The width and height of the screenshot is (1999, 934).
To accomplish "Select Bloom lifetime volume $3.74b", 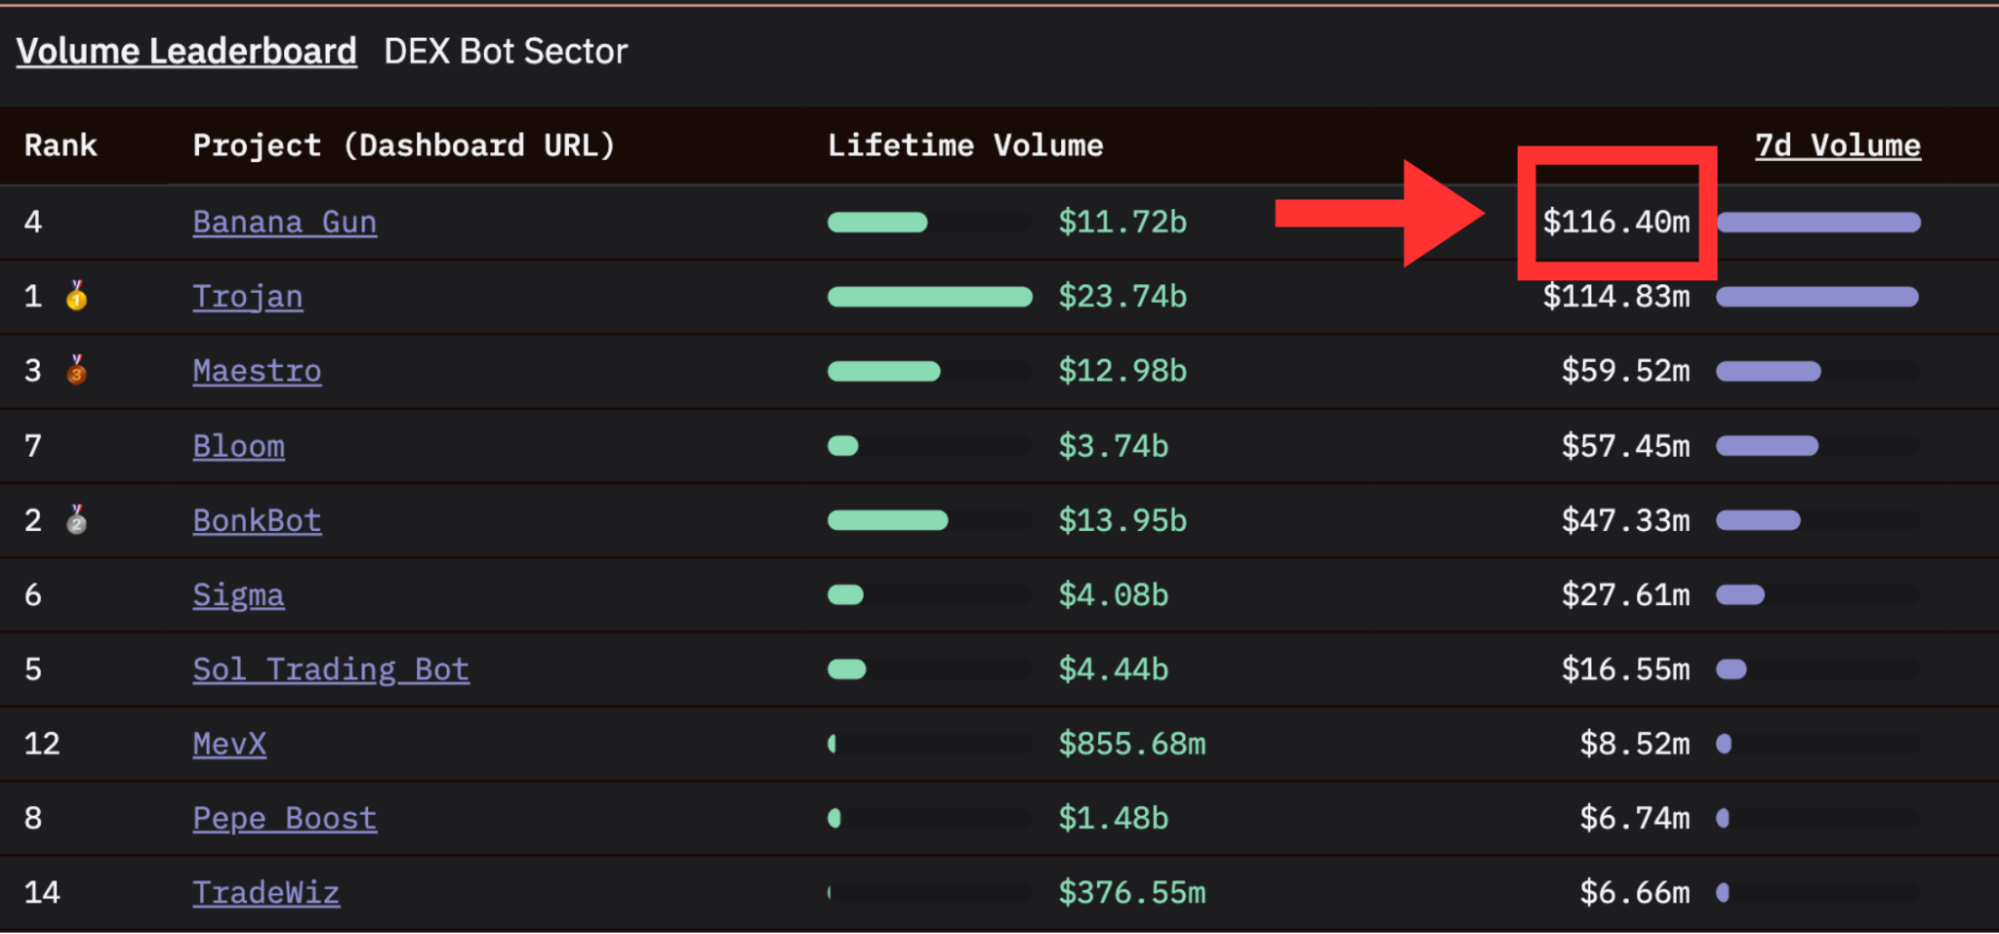I will [x=1113, y=445].
